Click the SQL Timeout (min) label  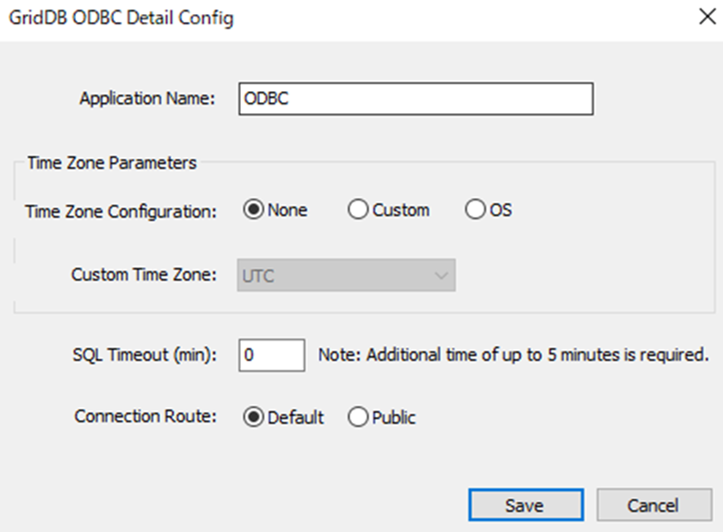point(144,354)
